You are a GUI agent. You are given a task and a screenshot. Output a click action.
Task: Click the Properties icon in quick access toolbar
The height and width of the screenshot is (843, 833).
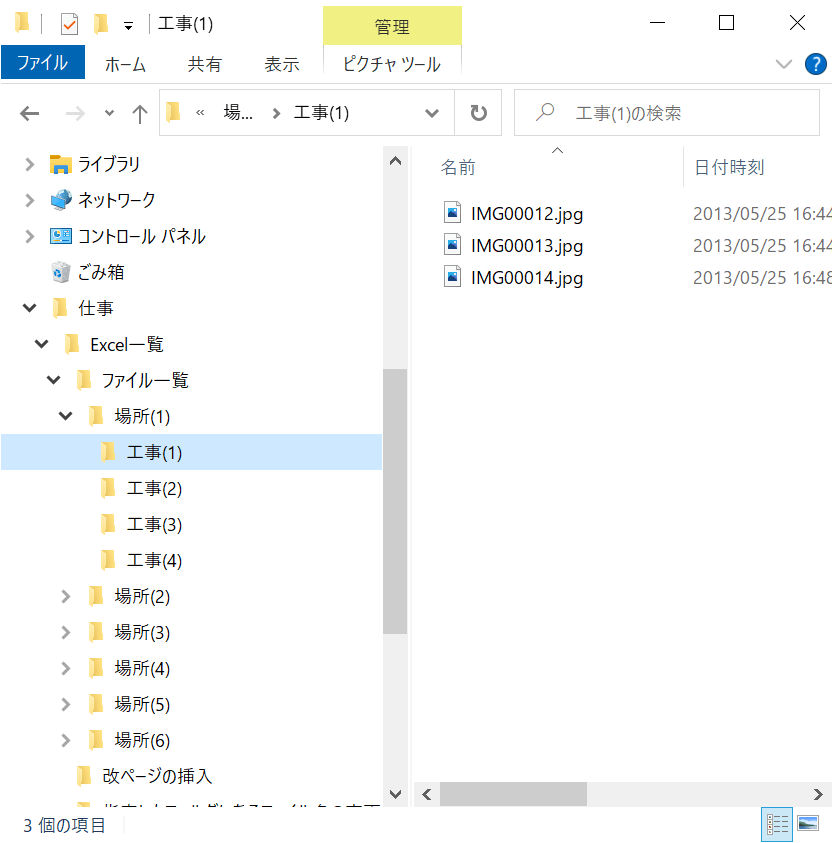coord(69,24)
